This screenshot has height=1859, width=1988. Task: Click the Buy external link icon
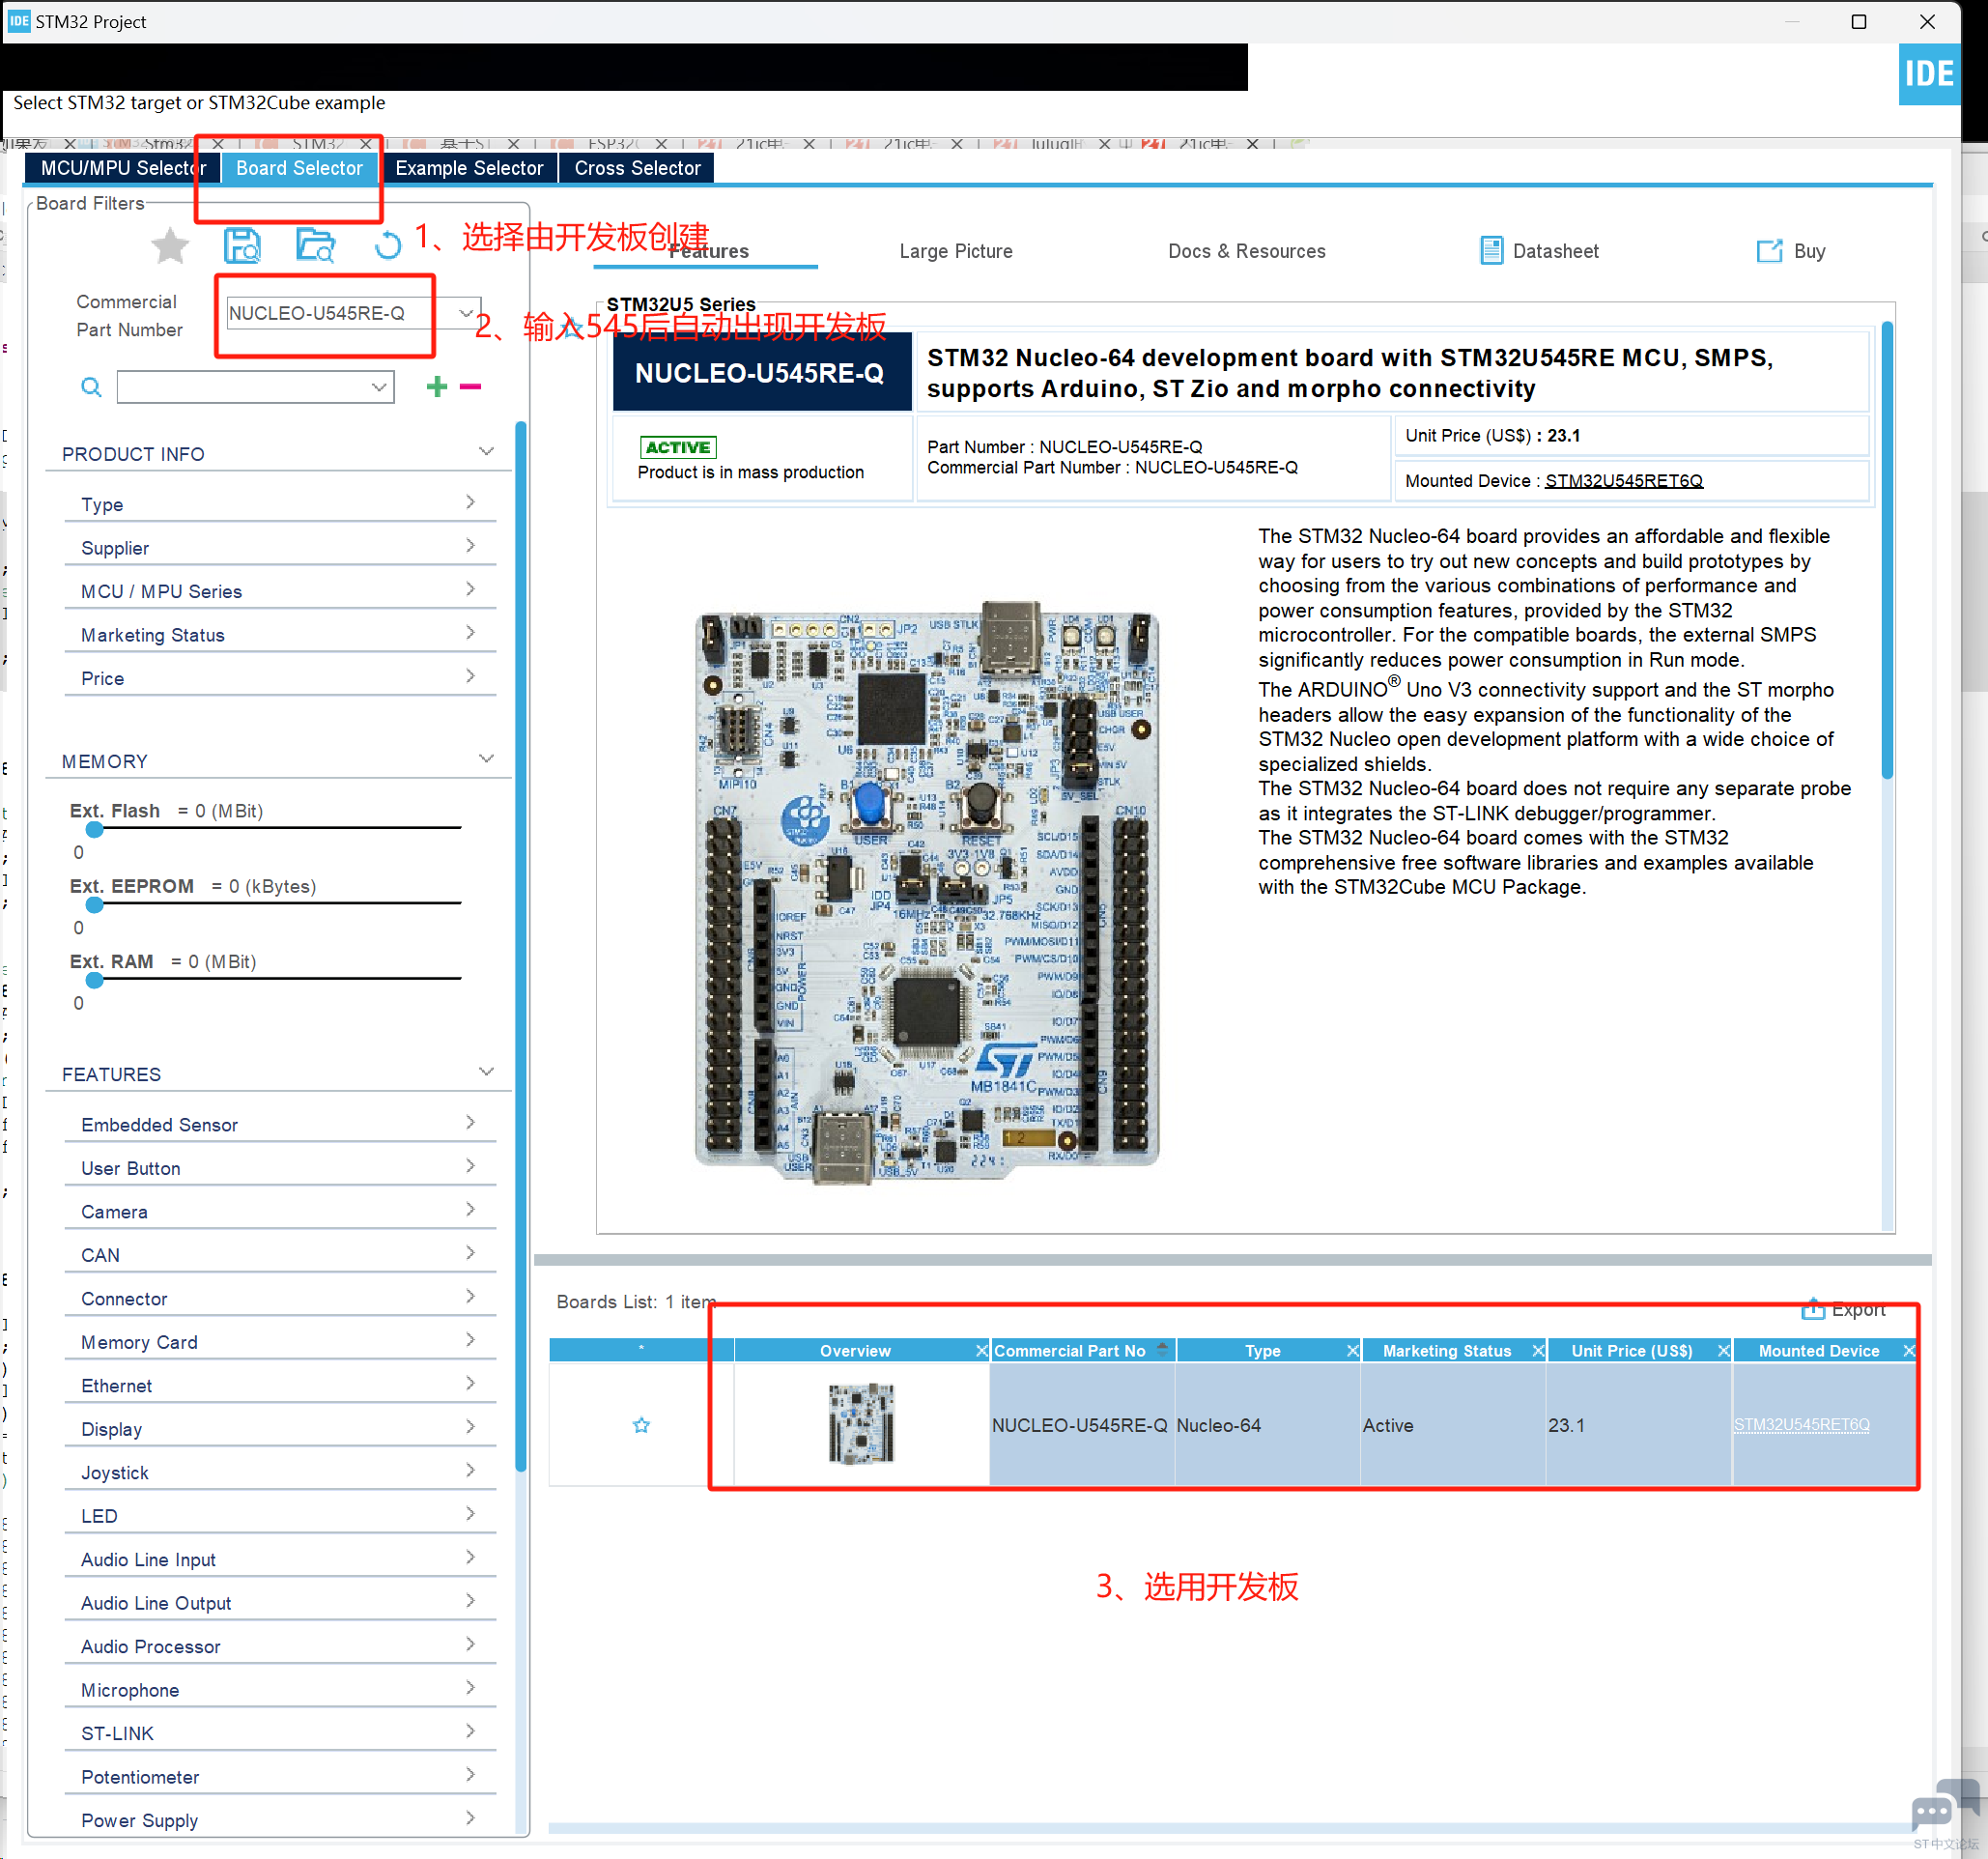point(1769,251)
